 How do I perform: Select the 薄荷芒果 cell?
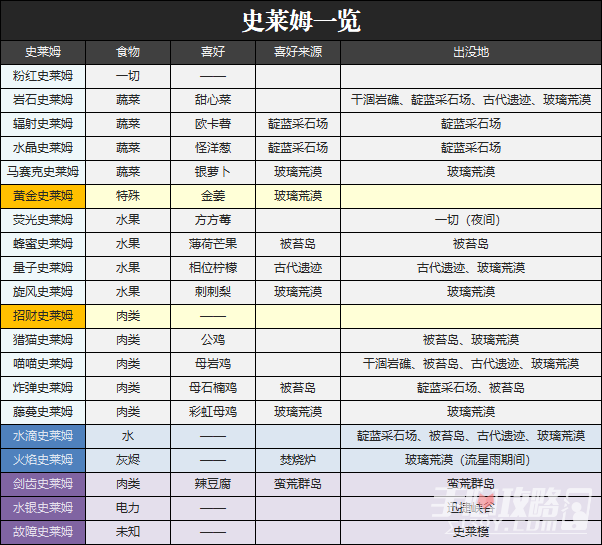coord(213,244)
